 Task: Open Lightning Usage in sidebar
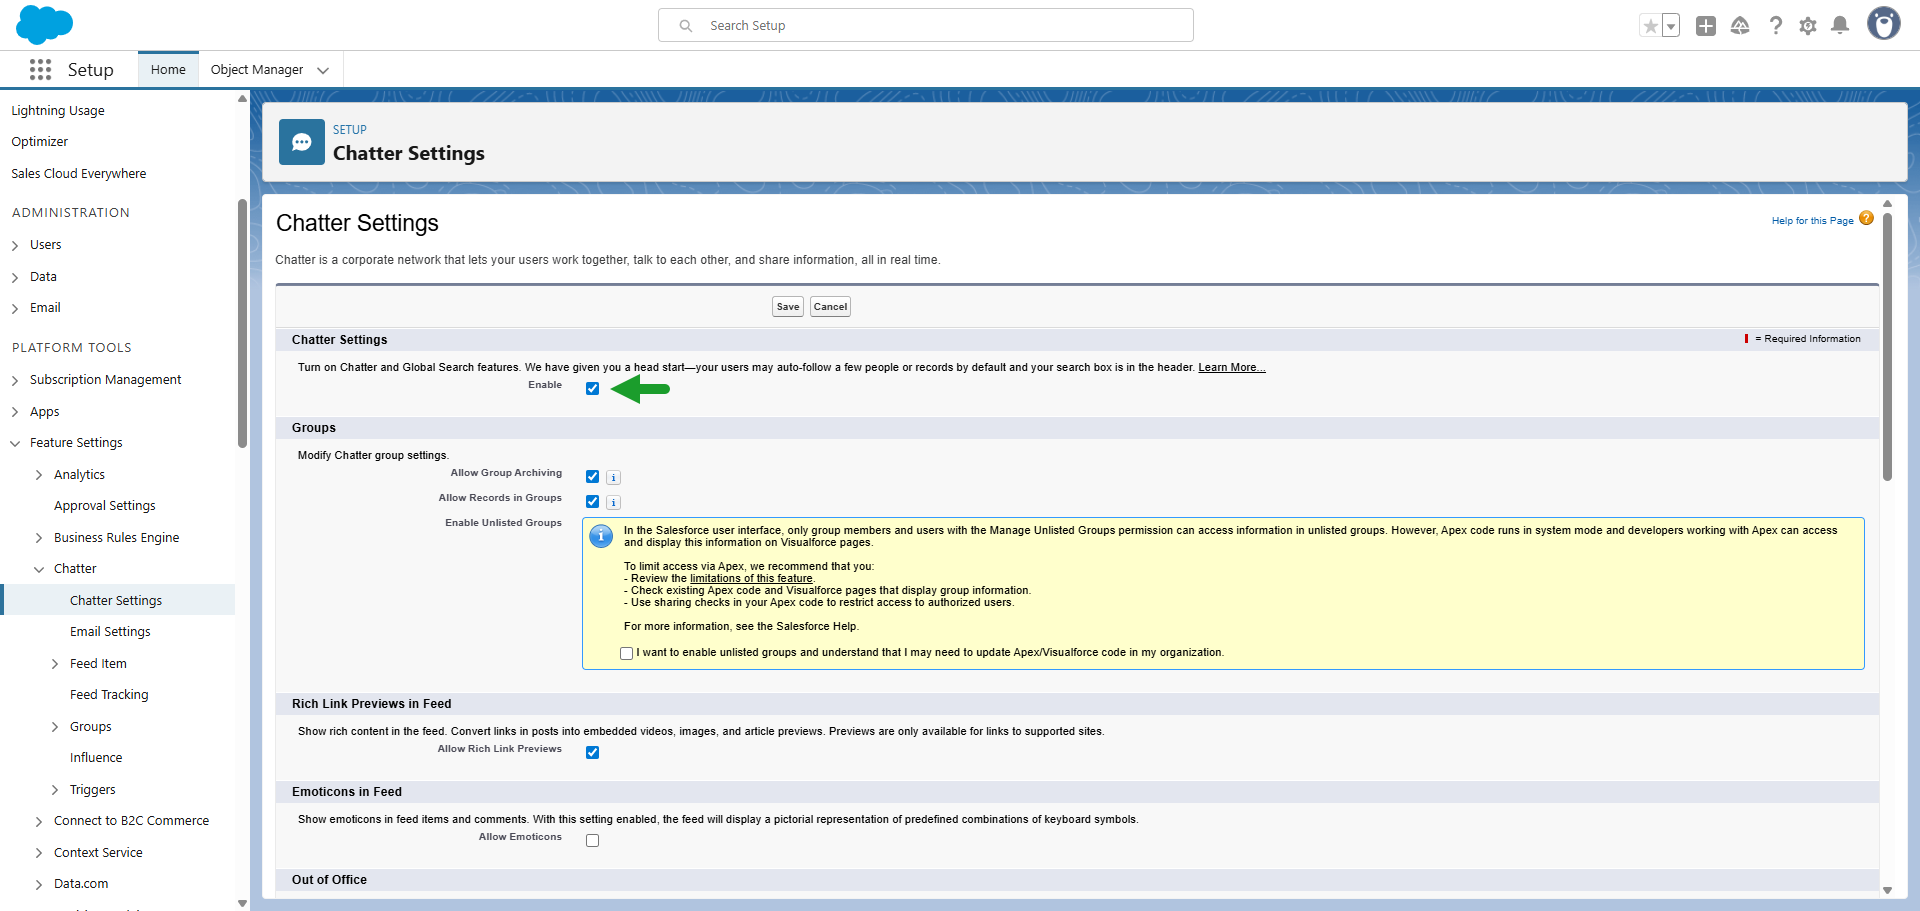tap(58, 111)
